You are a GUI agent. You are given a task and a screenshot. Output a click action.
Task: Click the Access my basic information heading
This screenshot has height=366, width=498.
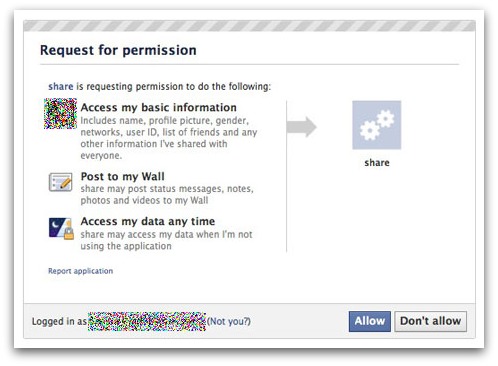coord(158,107)
